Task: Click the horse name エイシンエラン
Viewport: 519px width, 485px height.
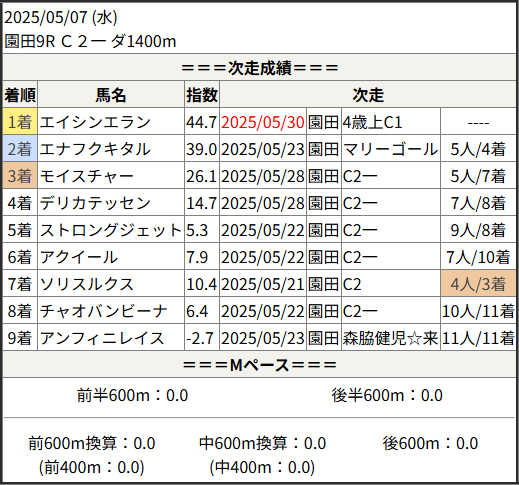Action: (x=95, y=122)
